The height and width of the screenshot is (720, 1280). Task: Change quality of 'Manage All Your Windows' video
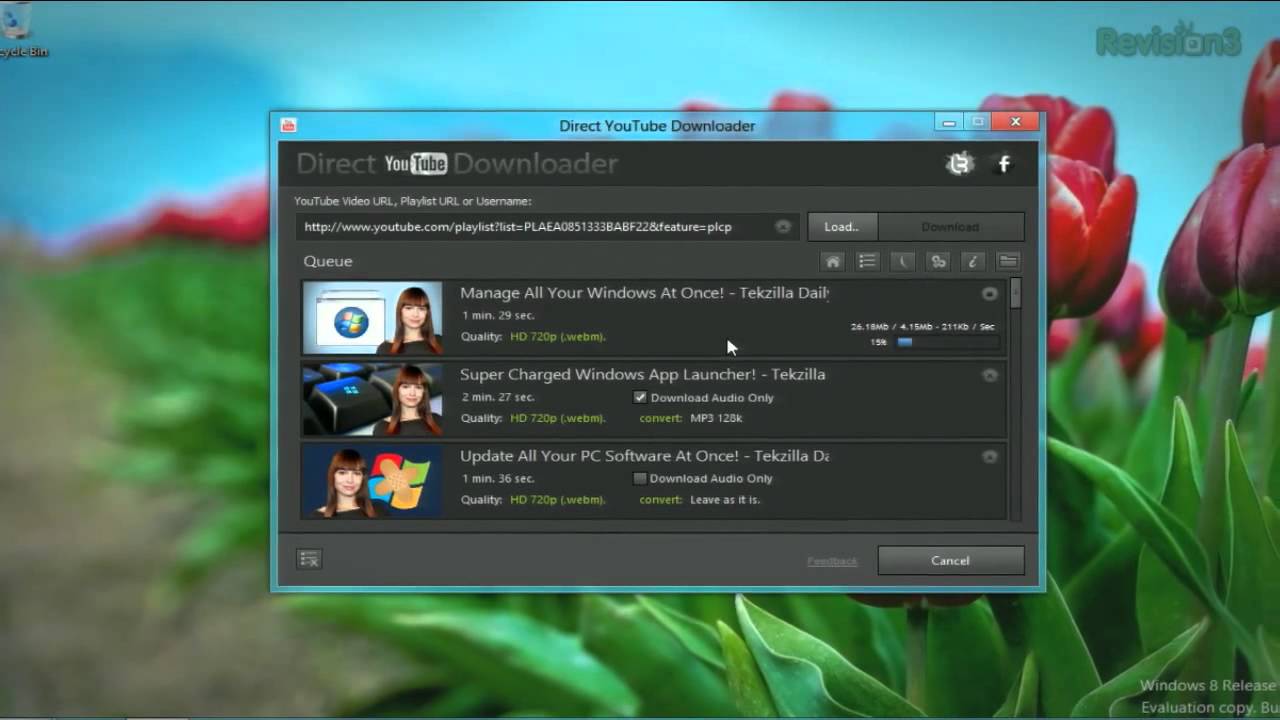click(557, 337)
